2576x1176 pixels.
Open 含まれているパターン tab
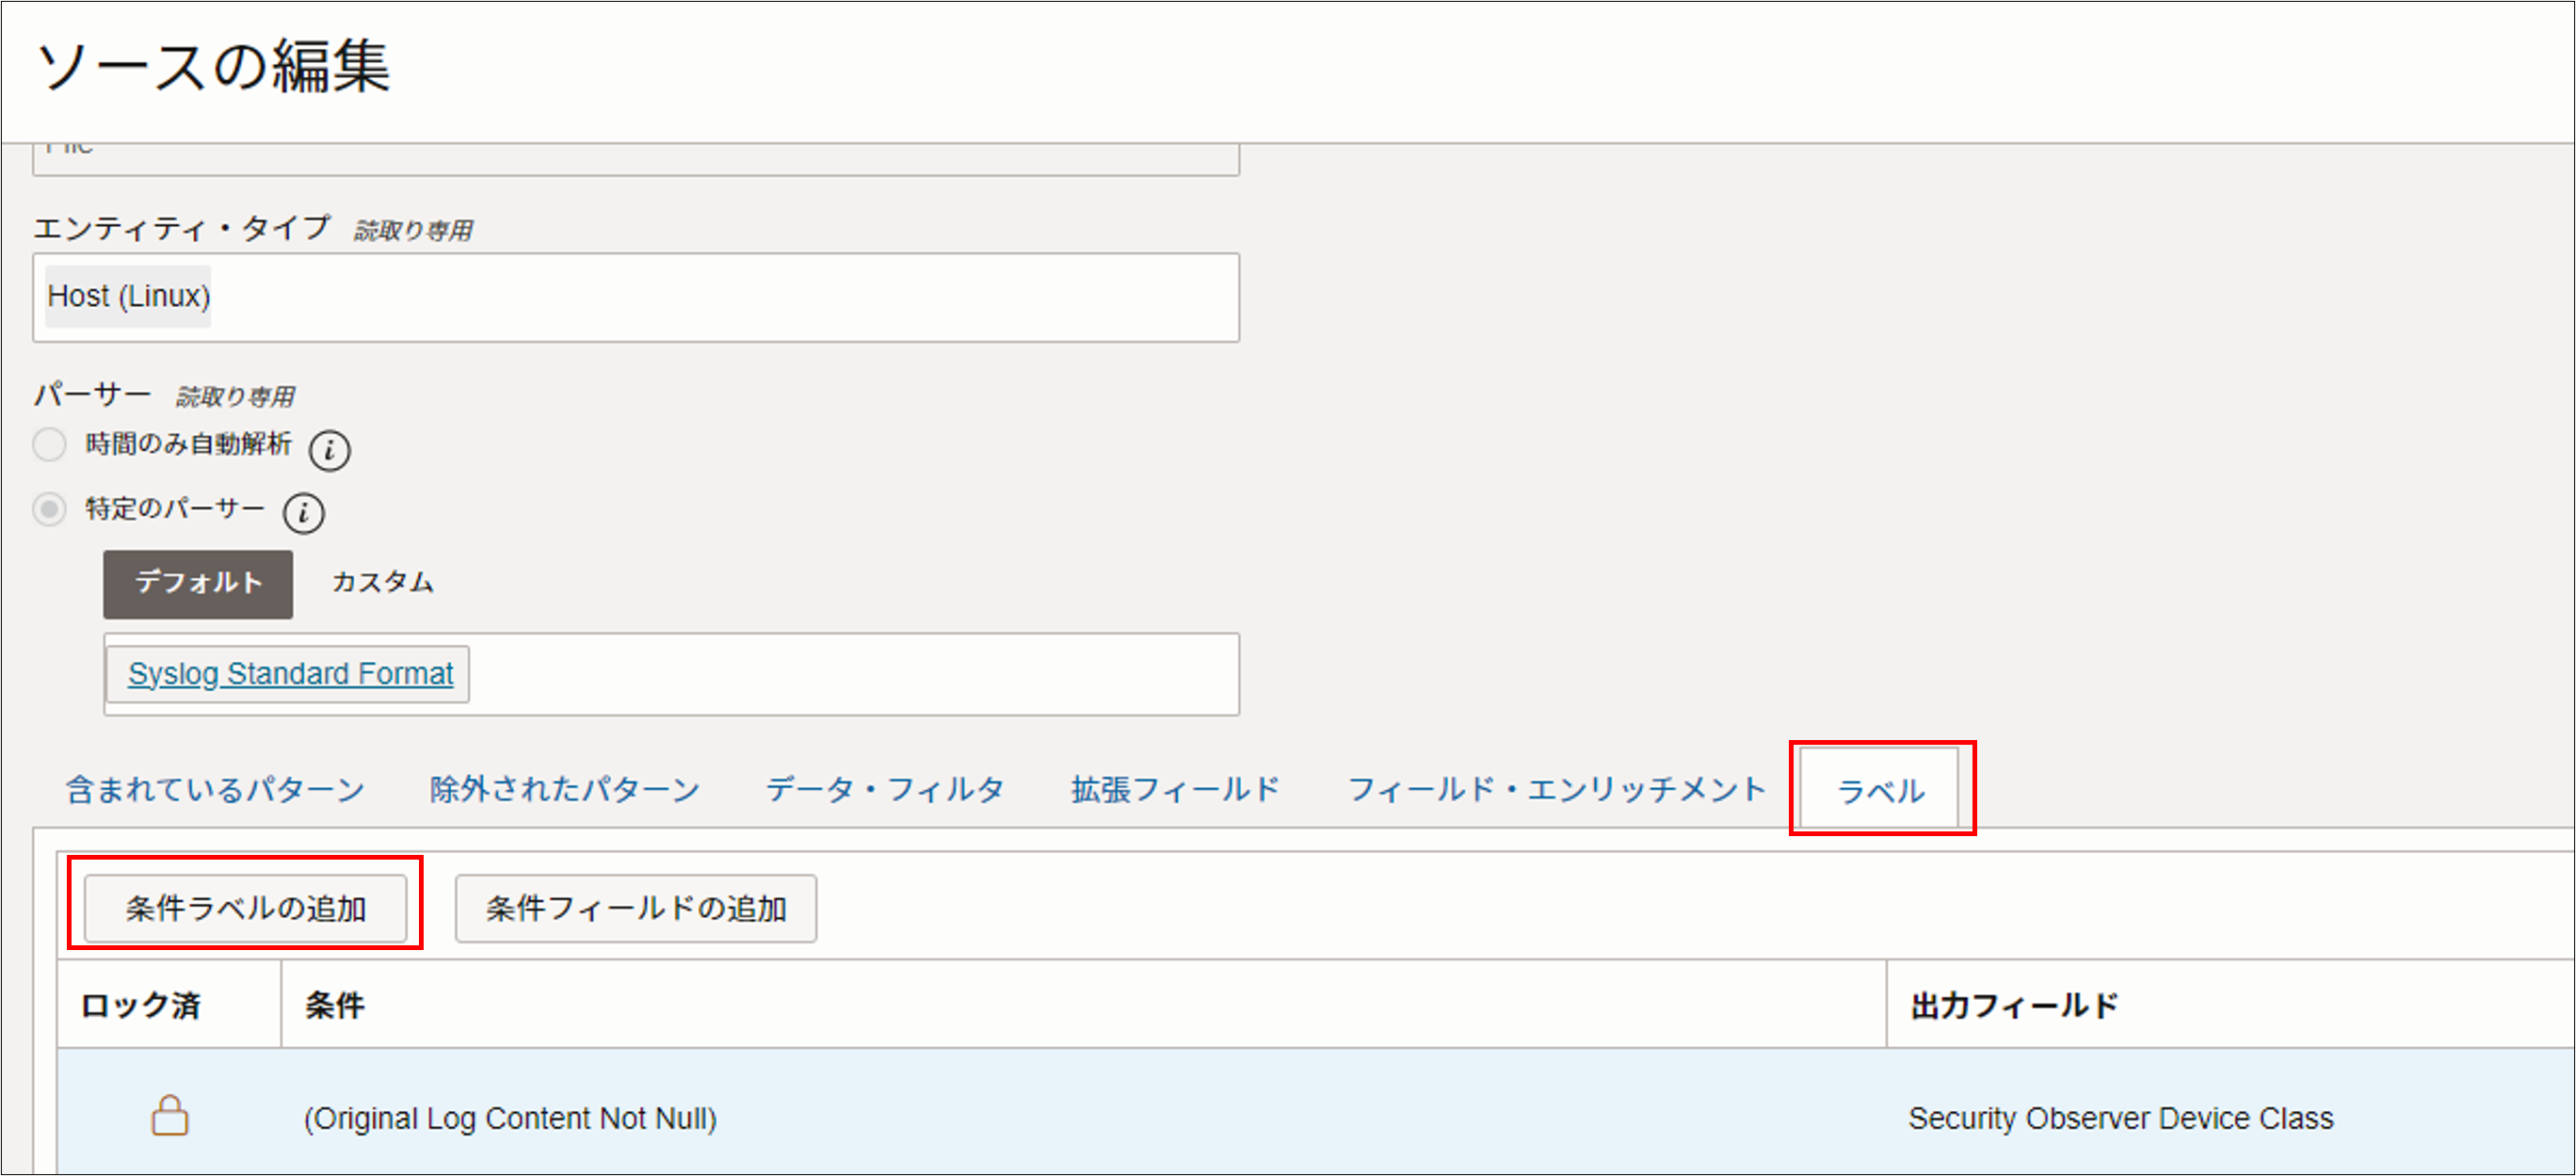click(215, 790)
